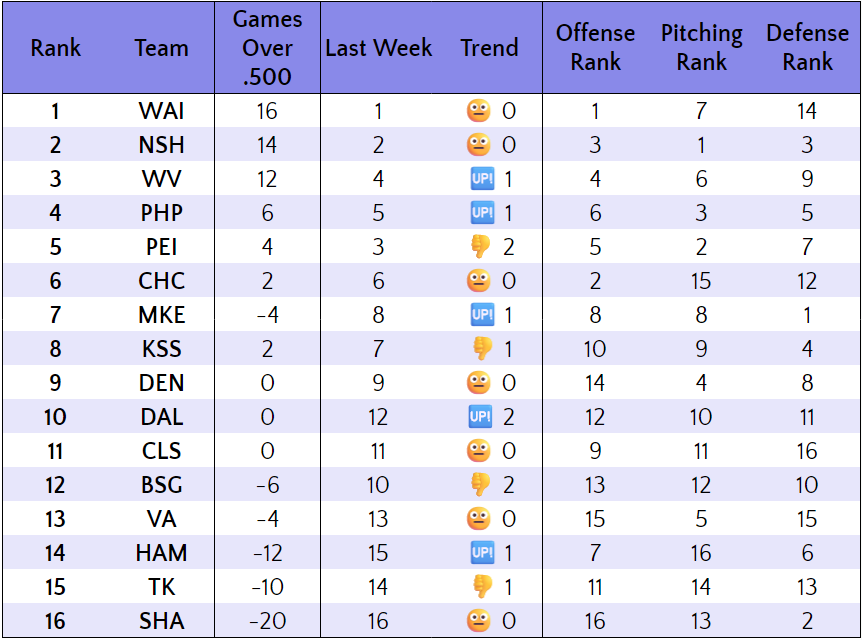Click the UP! icon in HAM row
The image size is (862, 640).
(x=481, y=553)
